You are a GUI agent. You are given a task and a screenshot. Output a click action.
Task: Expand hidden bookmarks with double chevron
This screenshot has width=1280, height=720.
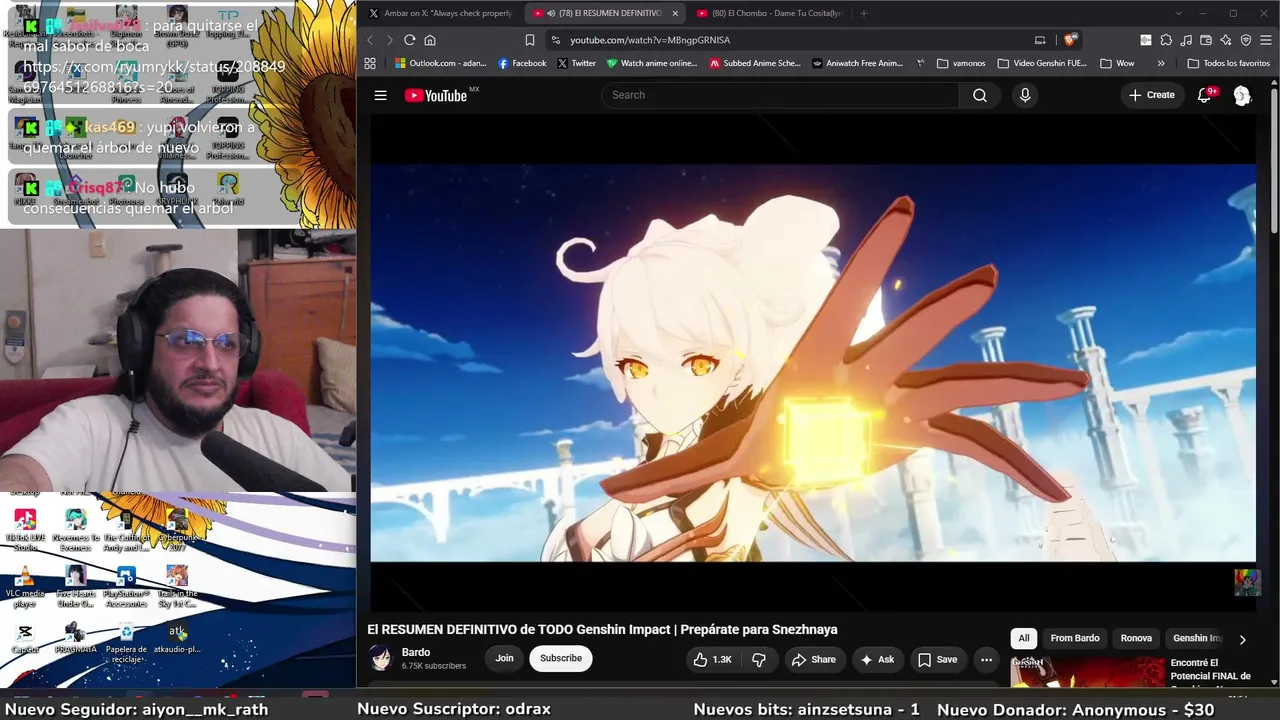(1161, 63)
